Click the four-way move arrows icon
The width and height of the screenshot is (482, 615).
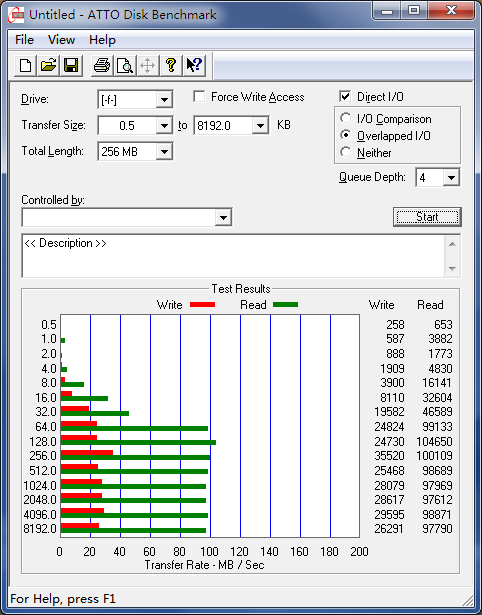[x=147, y=65]
